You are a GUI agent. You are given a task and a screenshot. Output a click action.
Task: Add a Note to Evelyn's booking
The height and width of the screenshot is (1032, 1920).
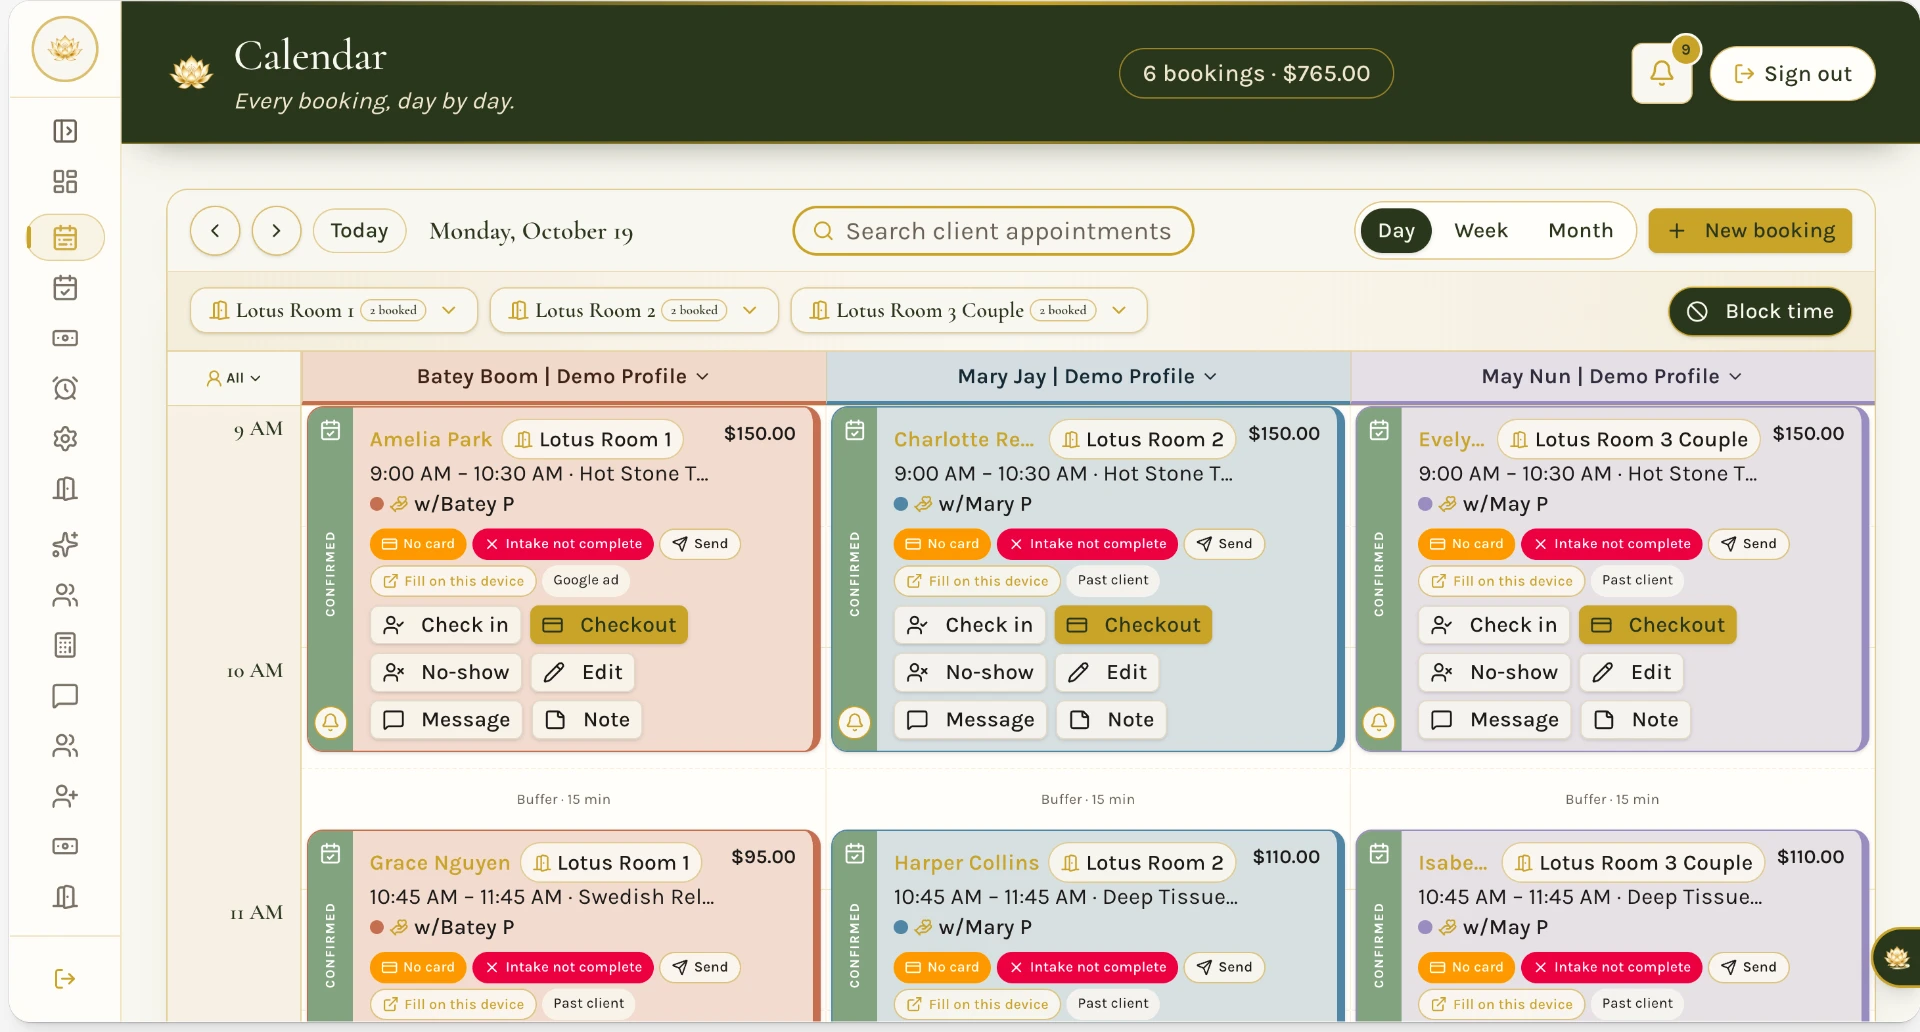pyautogui.click(x=1636, y=720)
